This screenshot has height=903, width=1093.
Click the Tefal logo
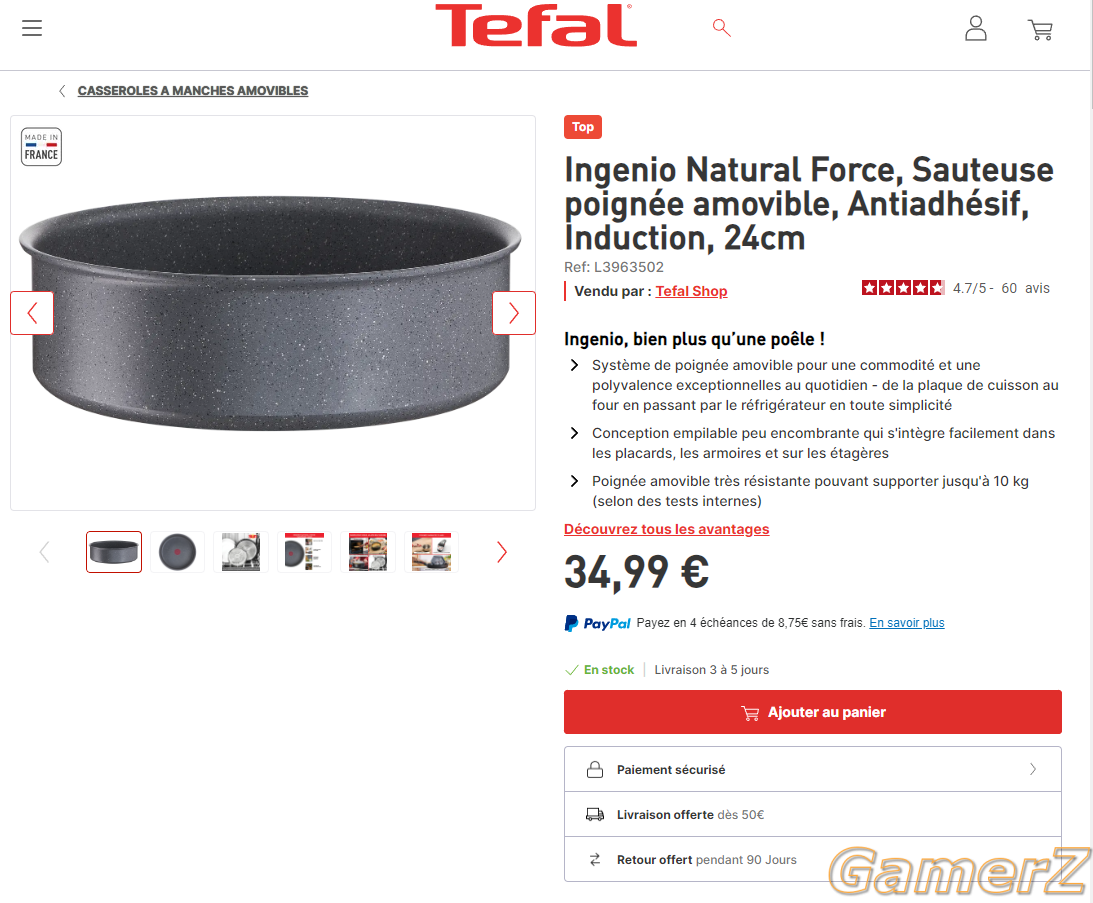(535, 26)
